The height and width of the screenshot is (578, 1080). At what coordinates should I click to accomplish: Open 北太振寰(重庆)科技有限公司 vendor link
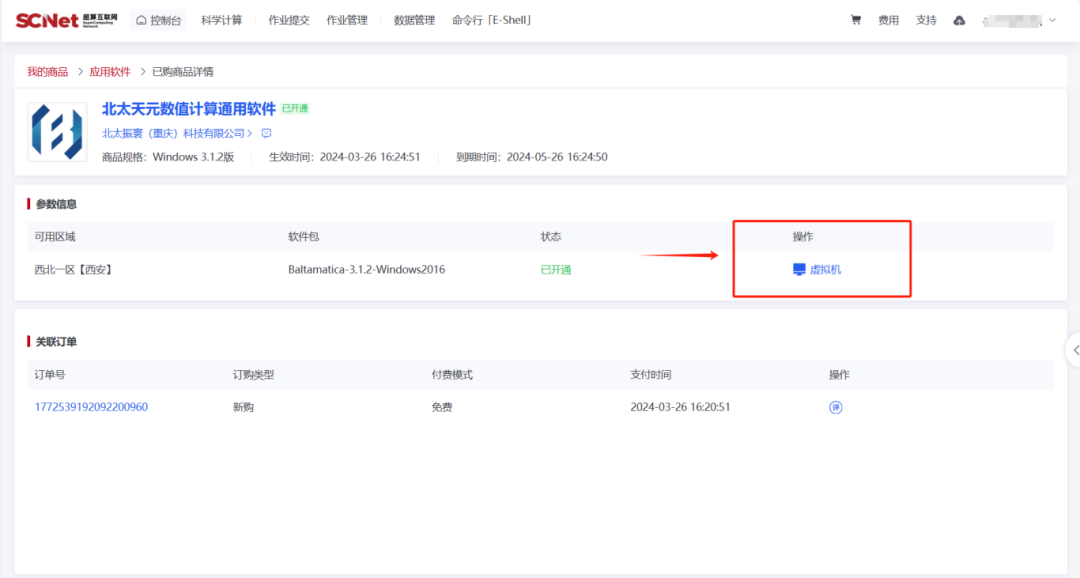coord(176,133)
